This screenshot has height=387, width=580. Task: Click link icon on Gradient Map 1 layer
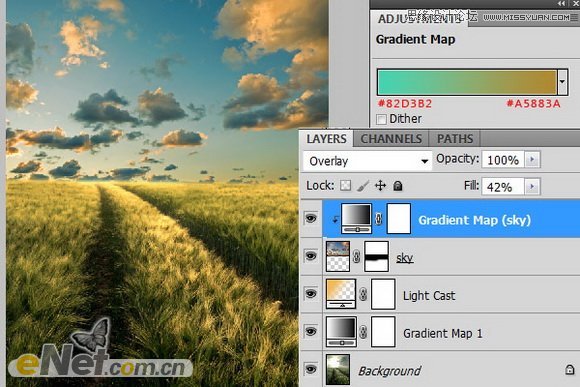pos(363,332)
